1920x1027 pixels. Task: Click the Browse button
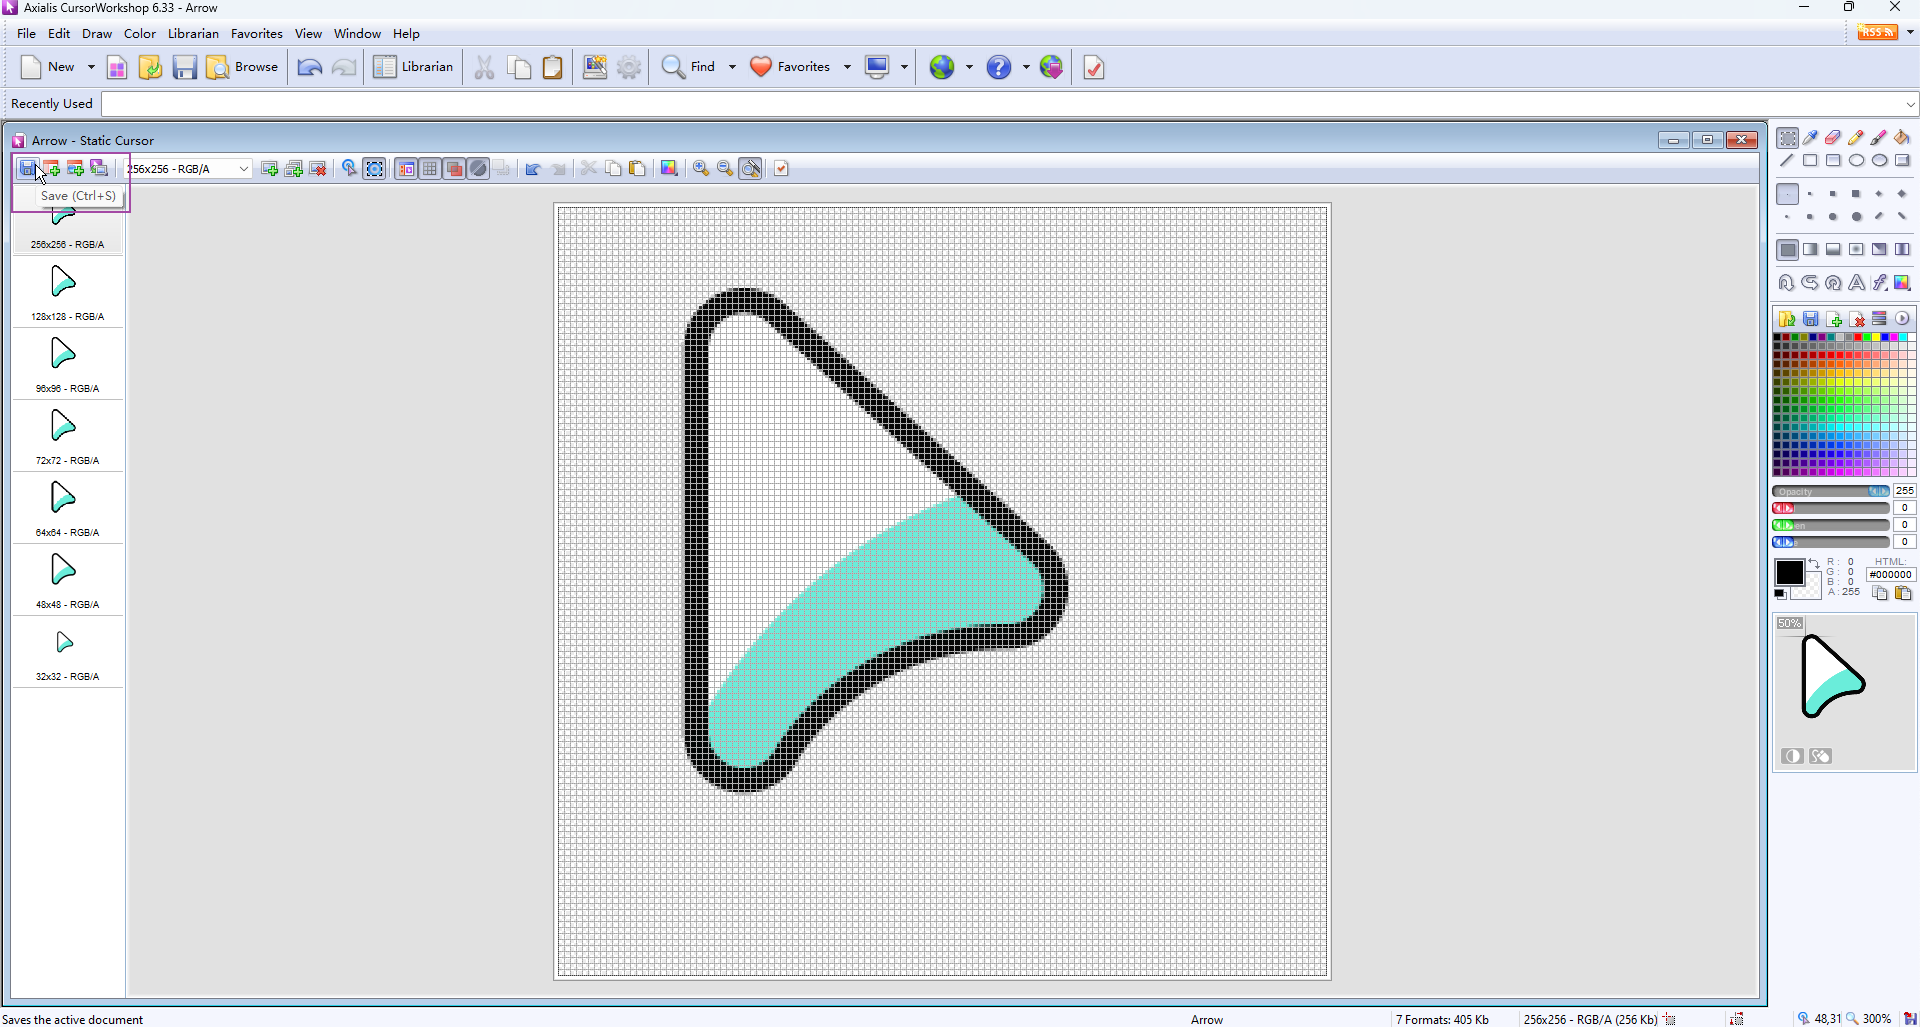click(x=243, y=67)
